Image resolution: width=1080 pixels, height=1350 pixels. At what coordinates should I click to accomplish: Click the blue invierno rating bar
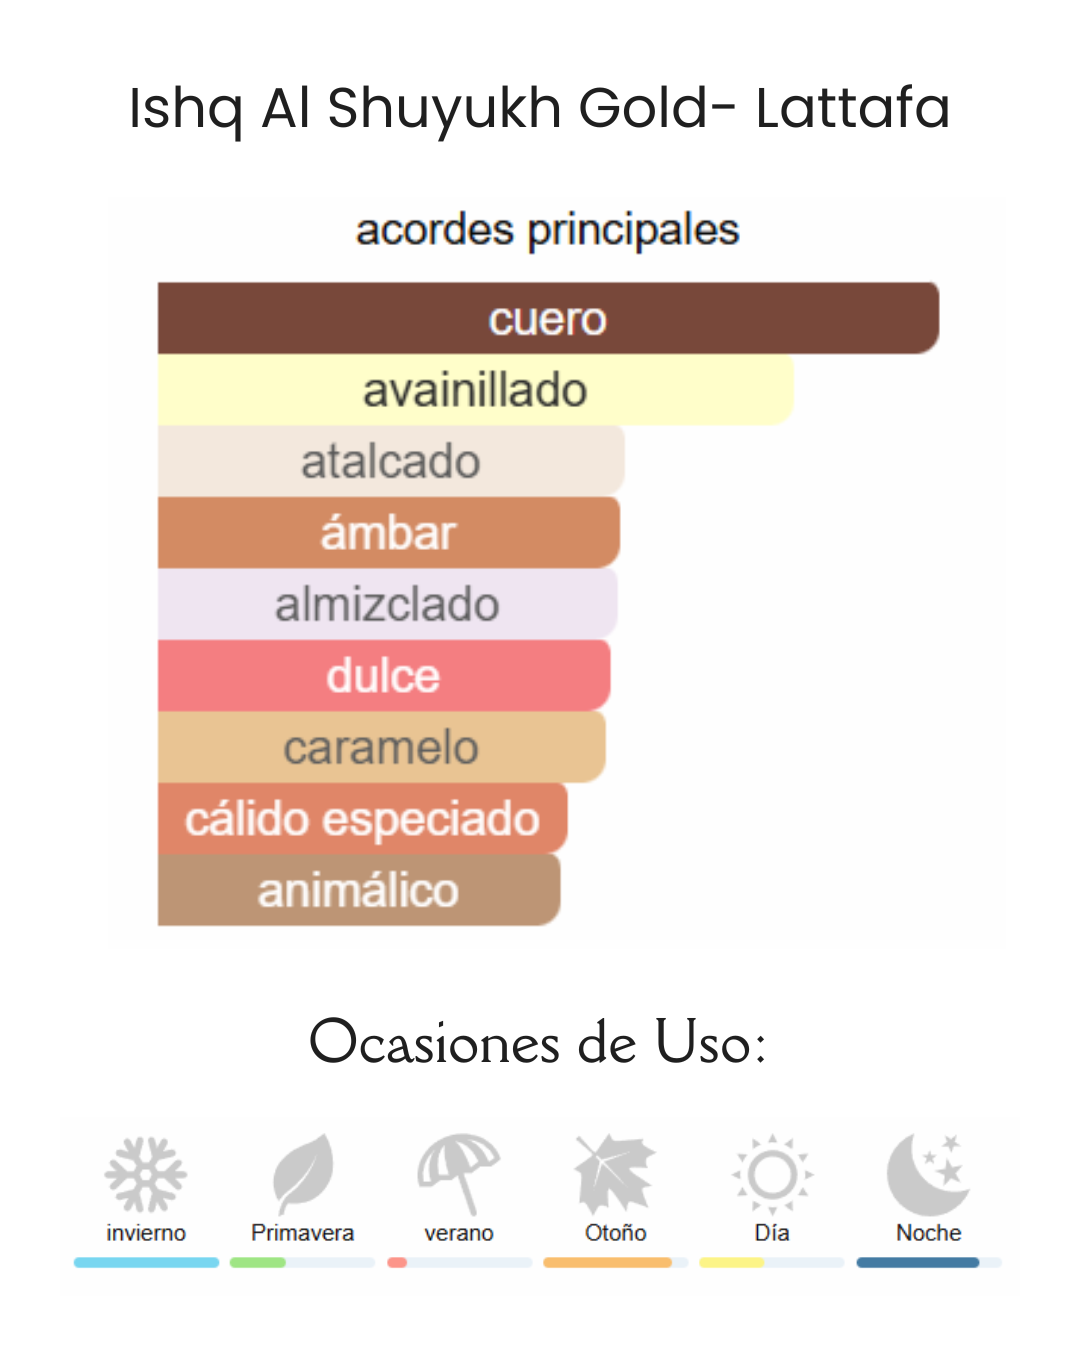coord(146,1262)
